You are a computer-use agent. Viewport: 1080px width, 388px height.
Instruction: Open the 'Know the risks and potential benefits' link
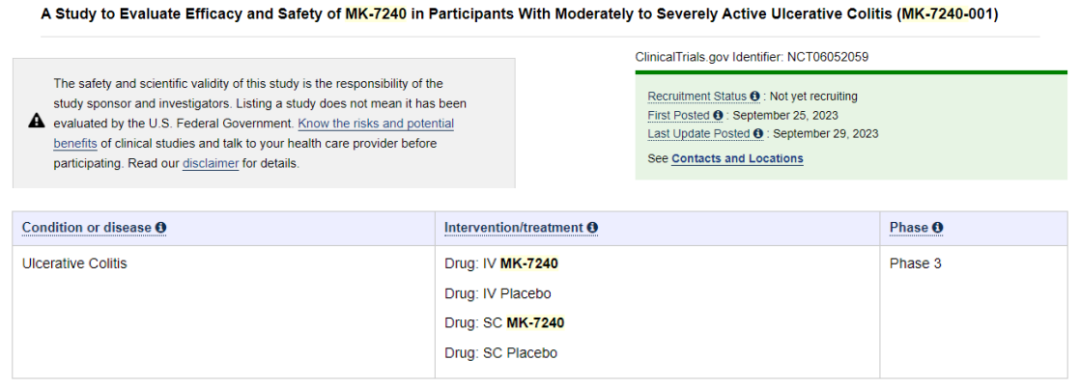pos(253,134)
